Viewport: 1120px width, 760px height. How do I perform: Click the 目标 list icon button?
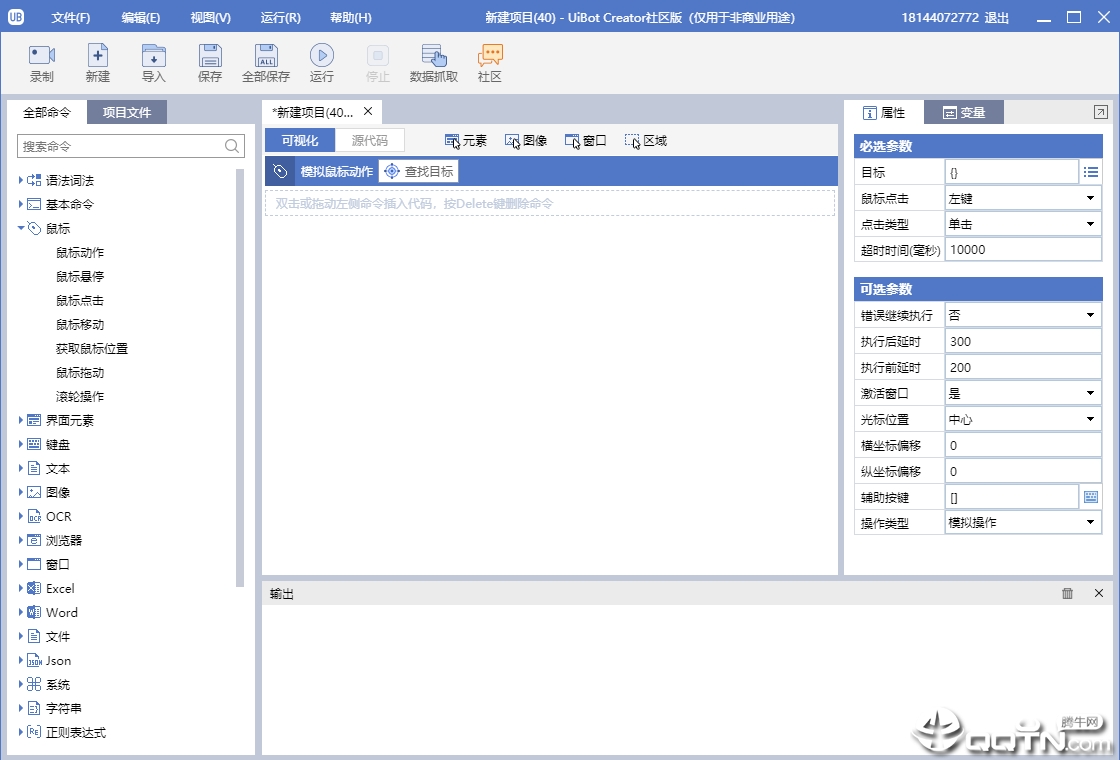pos(1091,171)
